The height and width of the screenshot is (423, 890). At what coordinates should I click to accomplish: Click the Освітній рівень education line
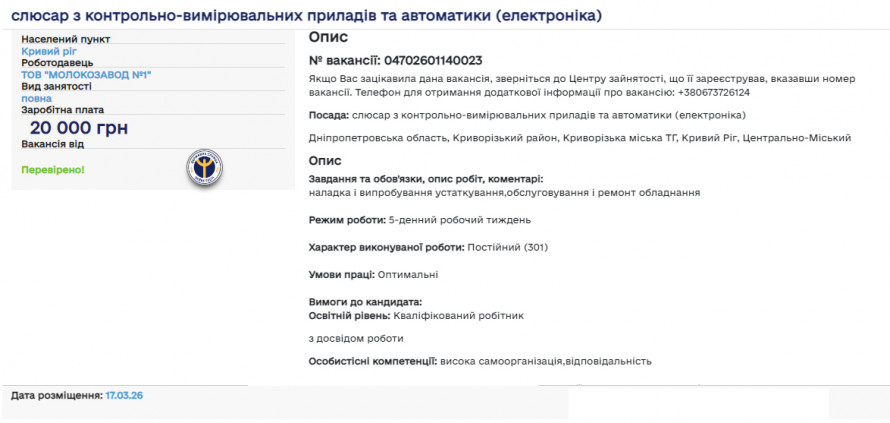(416, 315)
